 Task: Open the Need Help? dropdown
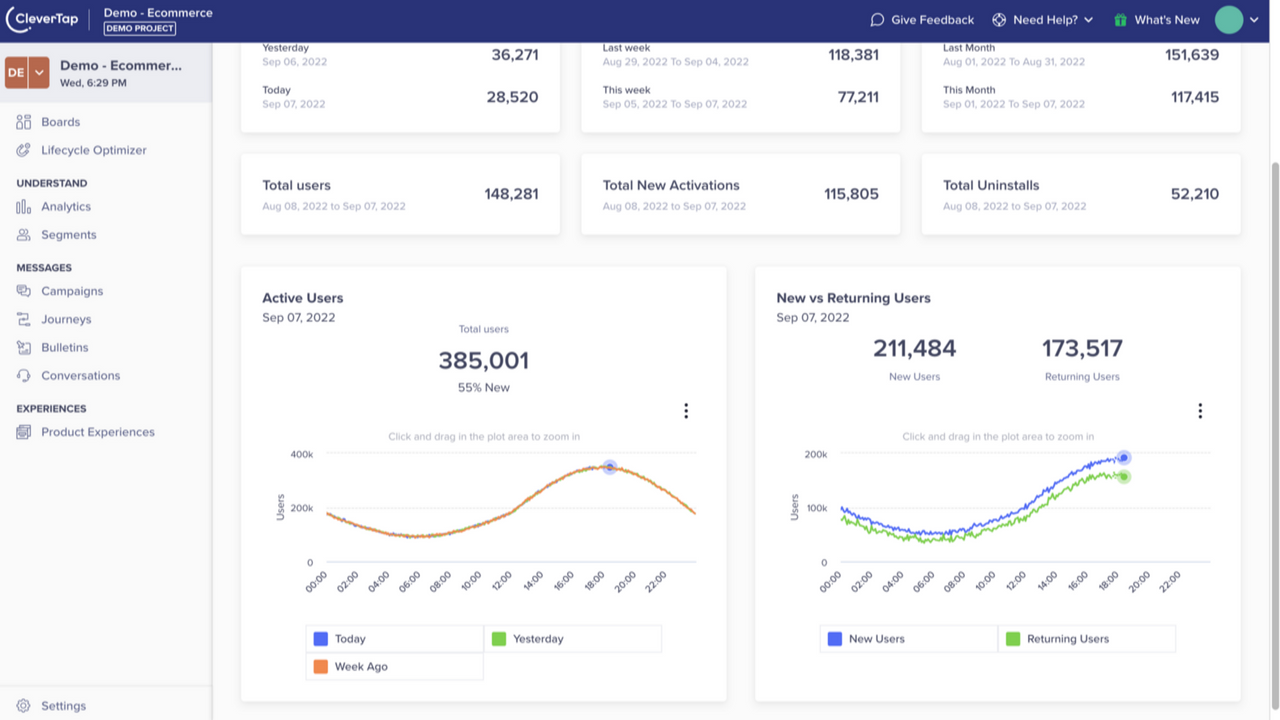click(x=1043, y=19)
